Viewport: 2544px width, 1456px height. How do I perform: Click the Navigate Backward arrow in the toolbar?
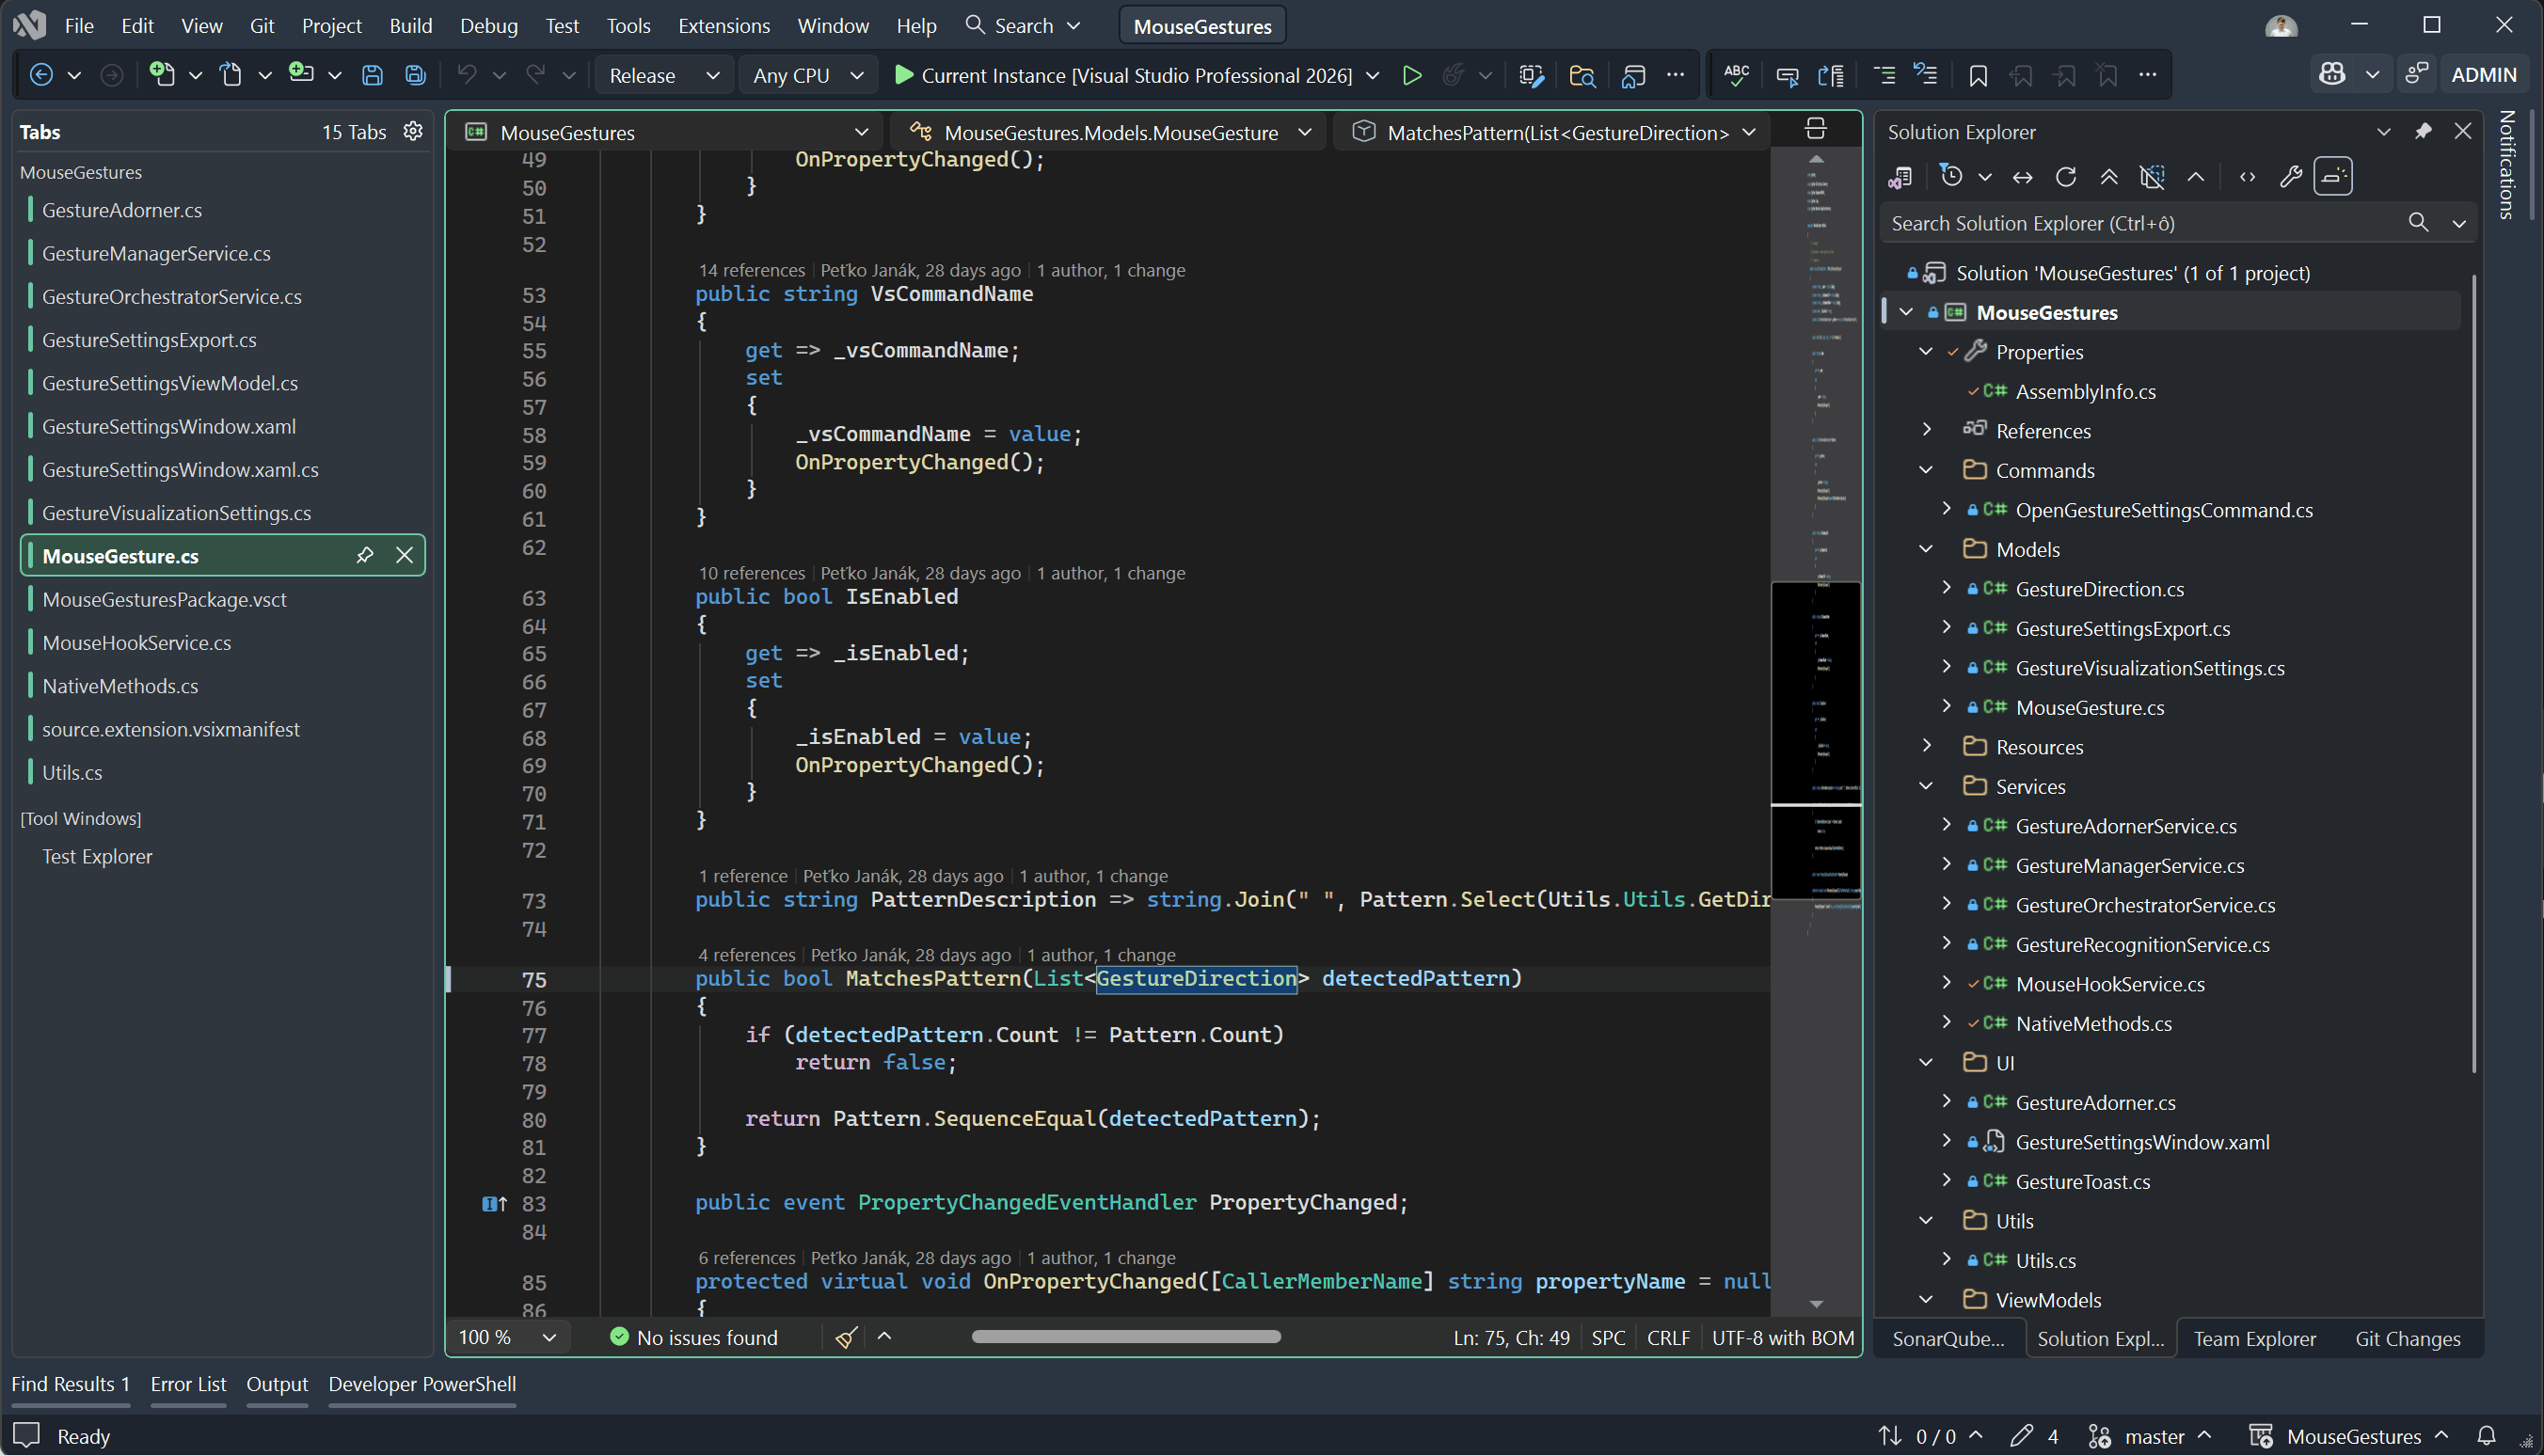point(41,75)
